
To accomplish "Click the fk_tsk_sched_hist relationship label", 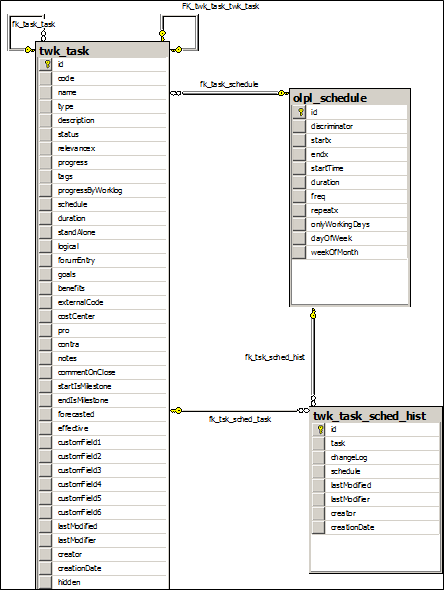I will (x=275, y=357).
